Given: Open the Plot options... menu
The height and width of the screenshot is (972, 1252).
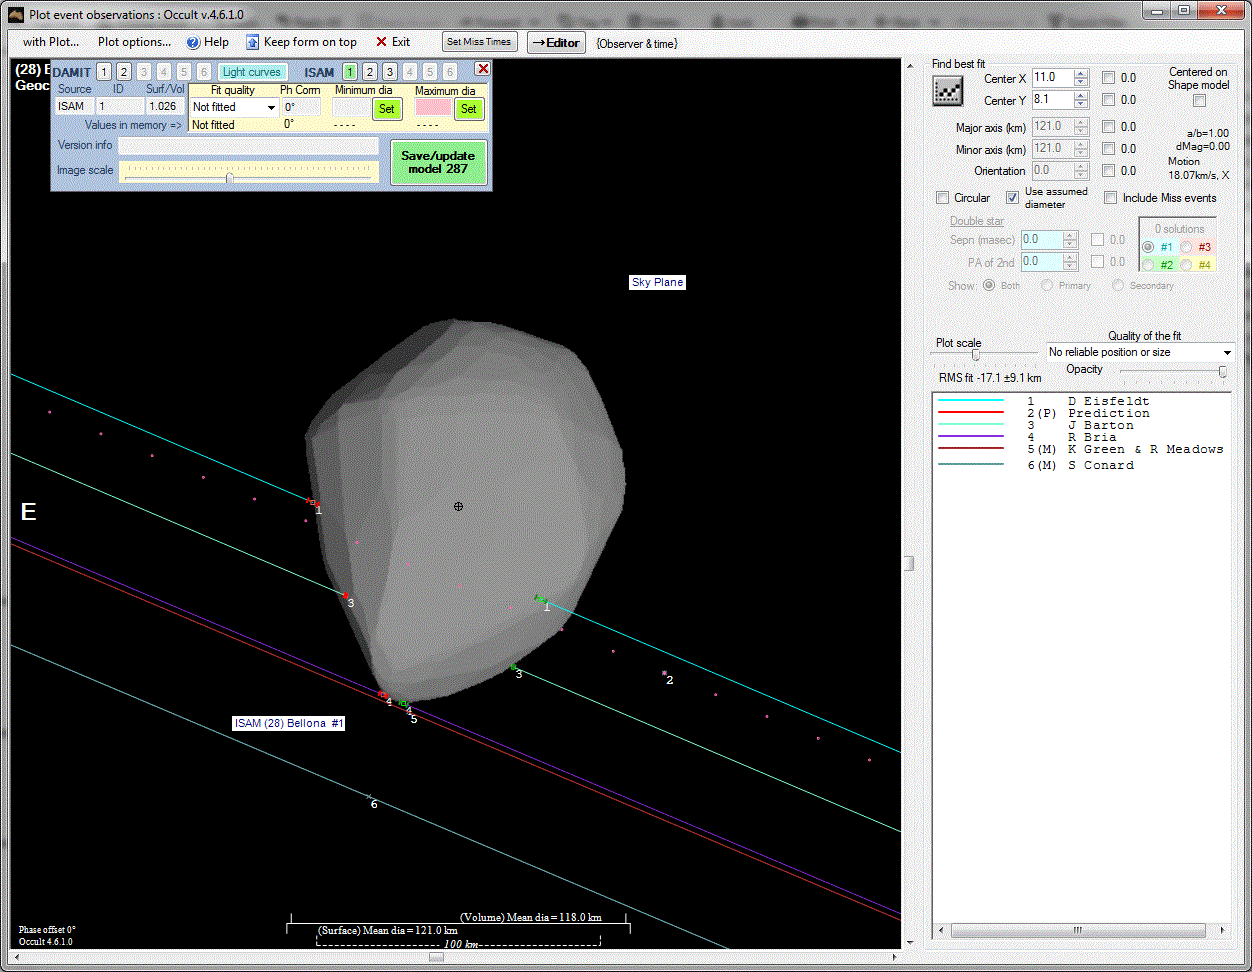Looking at the screenshot, I should [x=134, y=42].
